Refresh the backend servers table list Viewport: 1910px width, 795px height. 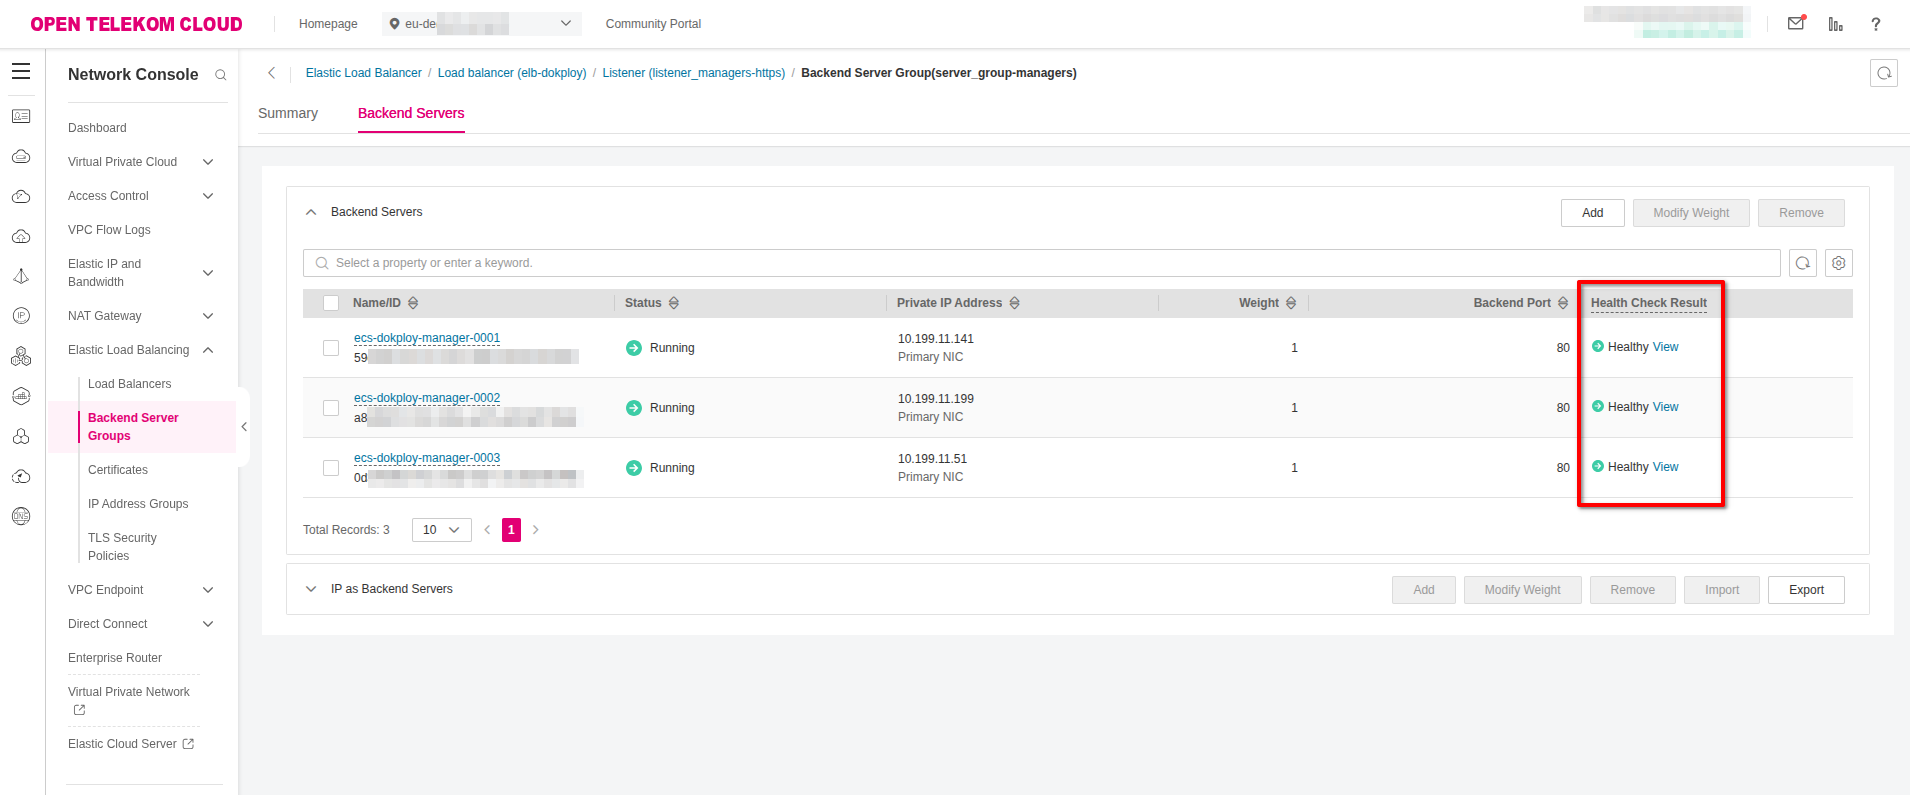[x=1802, y=263]
